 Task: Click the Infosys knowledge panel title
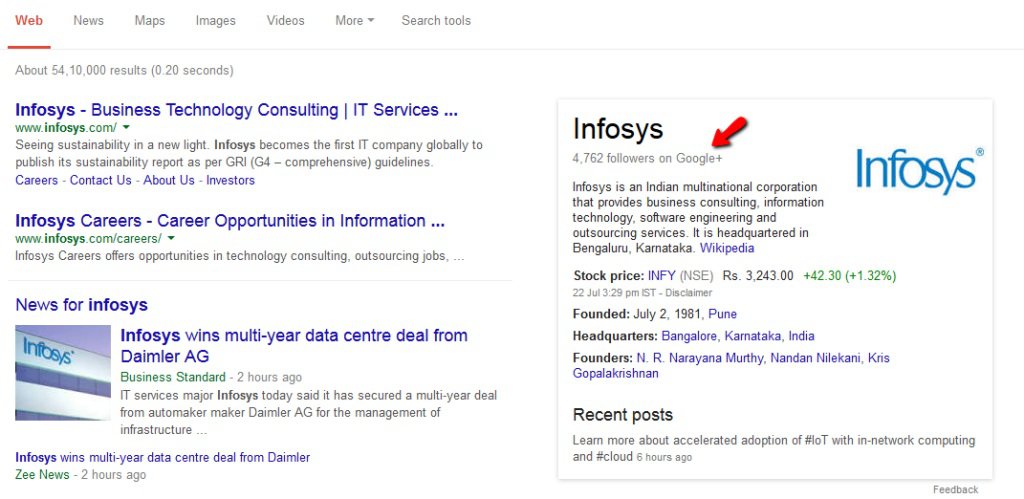coord(618,129)
